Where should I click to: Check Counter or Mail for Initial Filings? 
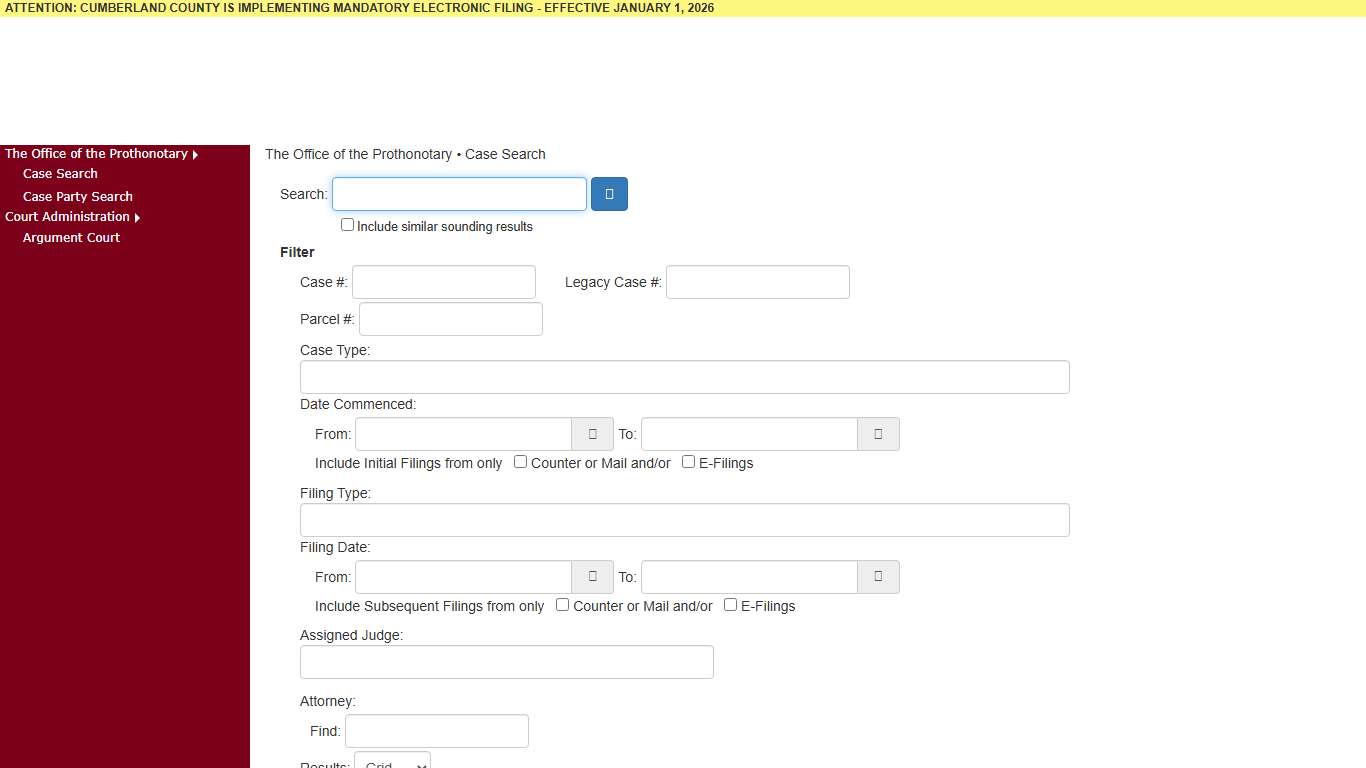(x=521, y=462)
